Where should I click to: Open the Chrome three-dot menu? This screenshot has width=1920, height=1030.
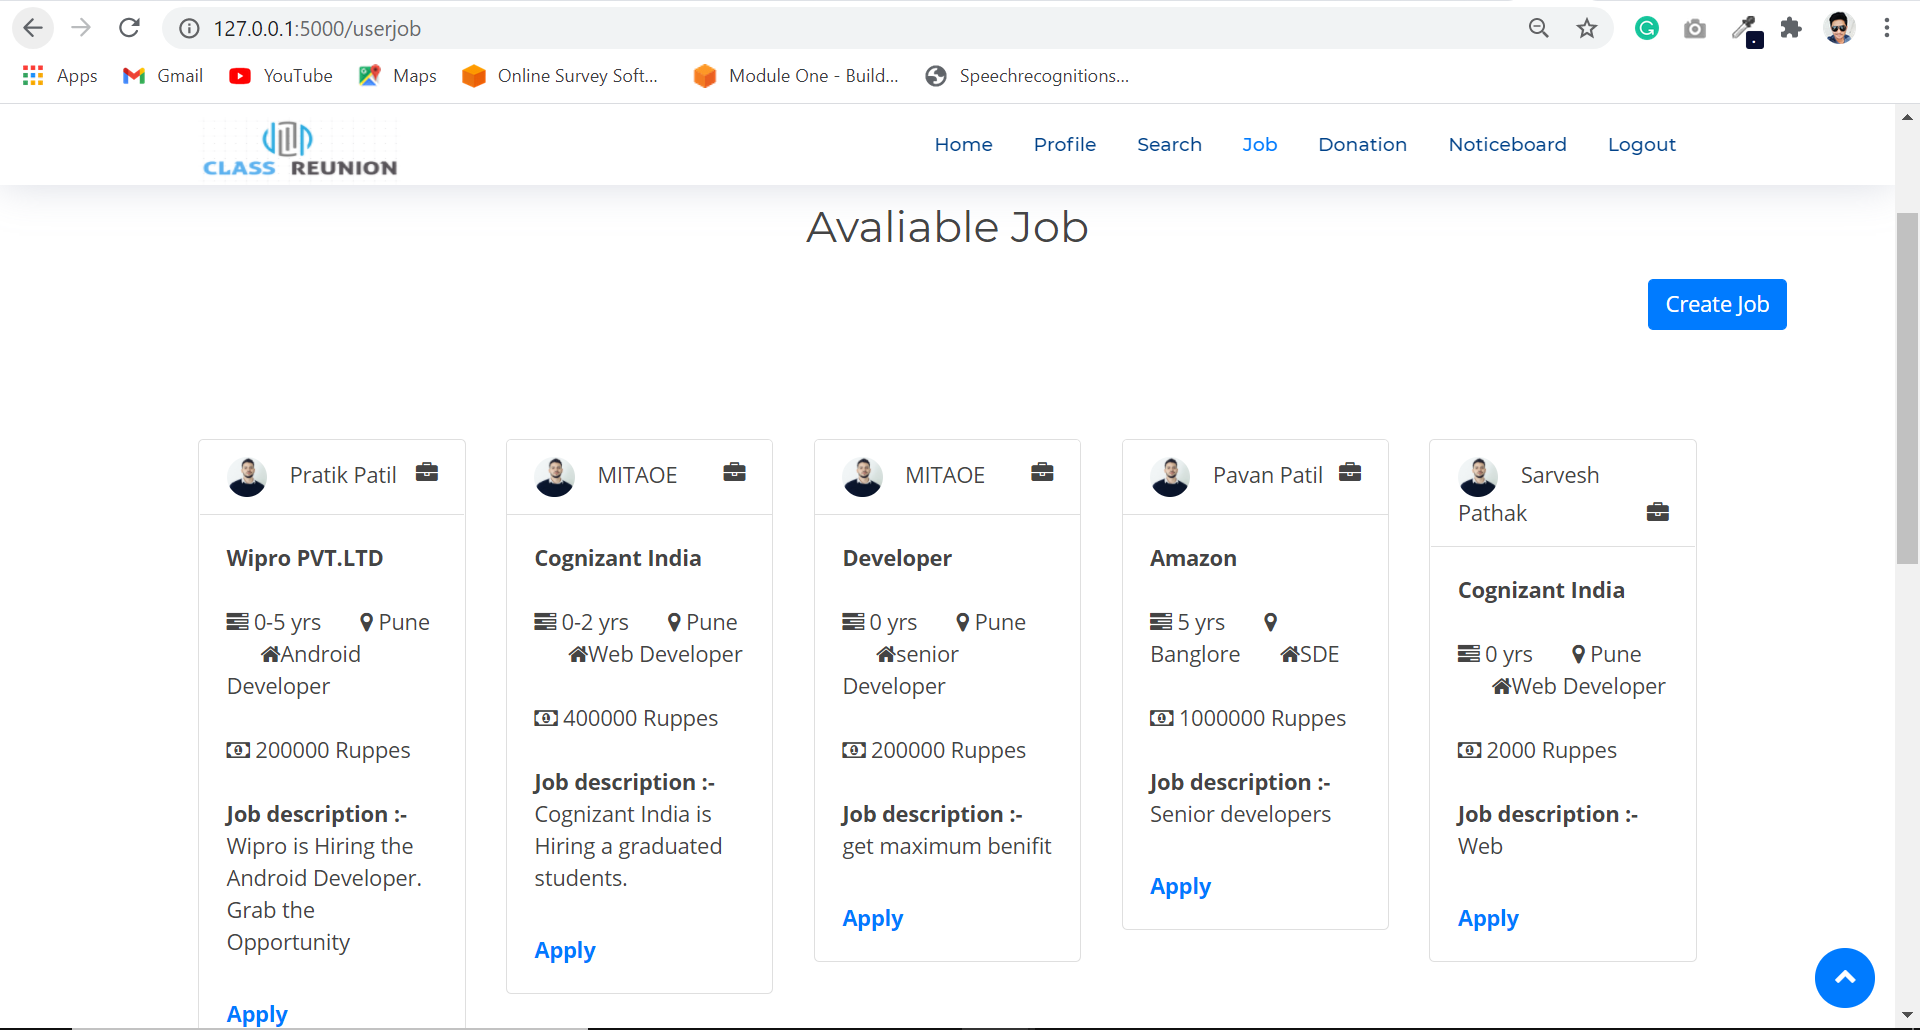point(1887,28)
